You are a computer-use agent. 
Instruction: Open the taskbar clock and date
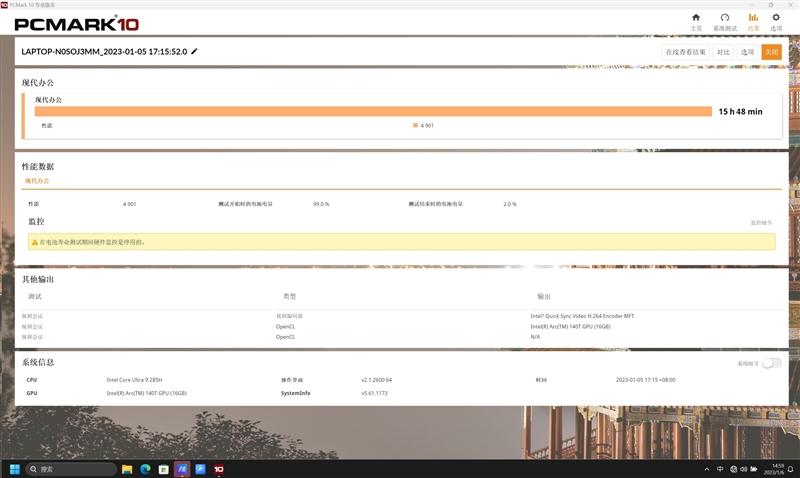[775, 468]
